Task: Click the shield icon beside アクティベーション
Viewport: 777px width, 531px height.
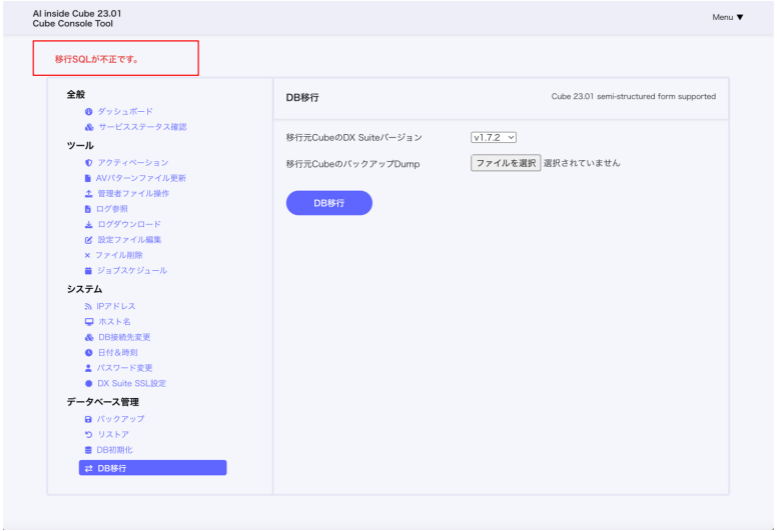Action: click(x=89, y=162)
